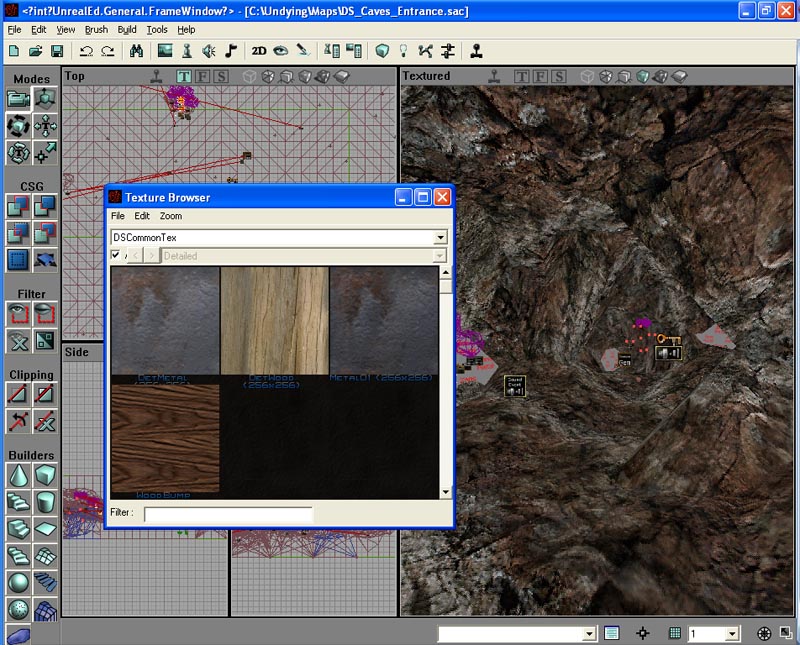800x645 pixels.
Task: Open the Tools menu
Action: [157, 30]
